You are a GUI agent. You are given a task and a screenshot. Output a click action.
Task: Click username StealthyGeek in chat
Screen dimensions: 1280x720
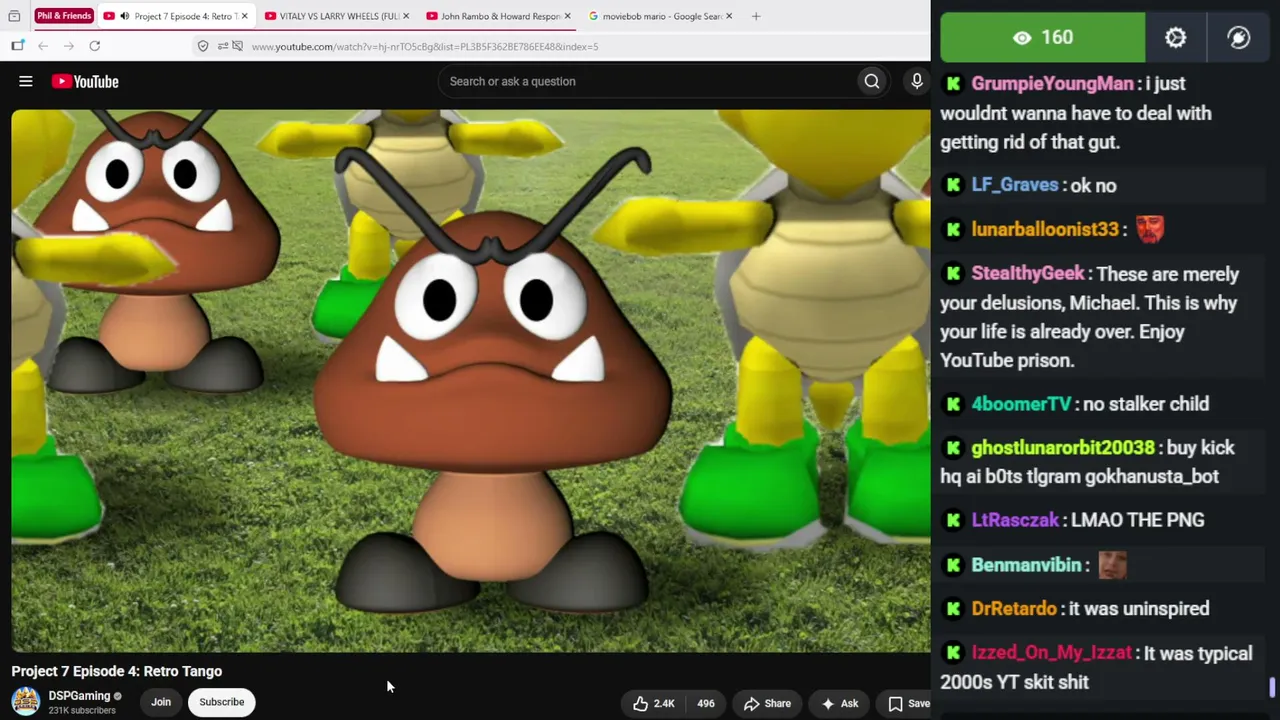(1027, 274)
